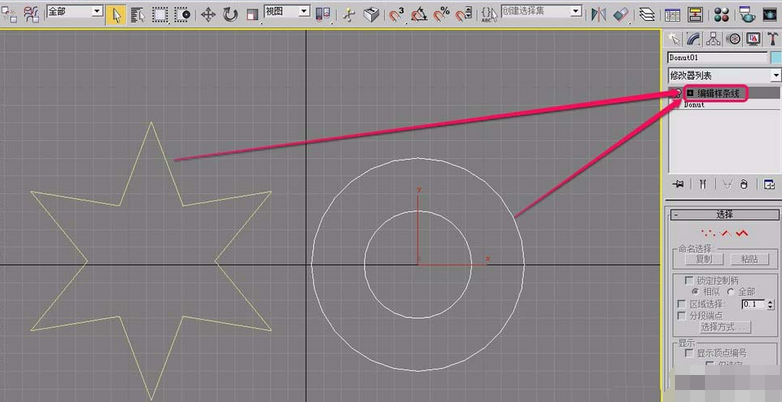The image size is (782, 402).
Task: Open the Curve Editor
Action: pyautogui.click(x=672, y=15)
